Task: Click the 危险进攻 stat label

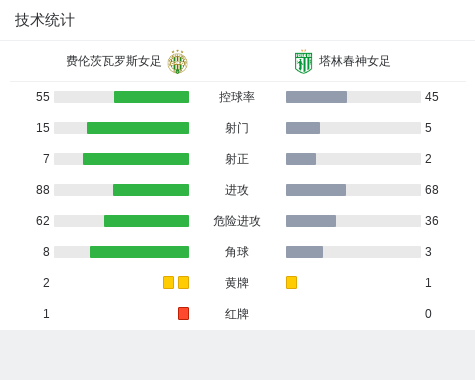Action: coord(237,221)
